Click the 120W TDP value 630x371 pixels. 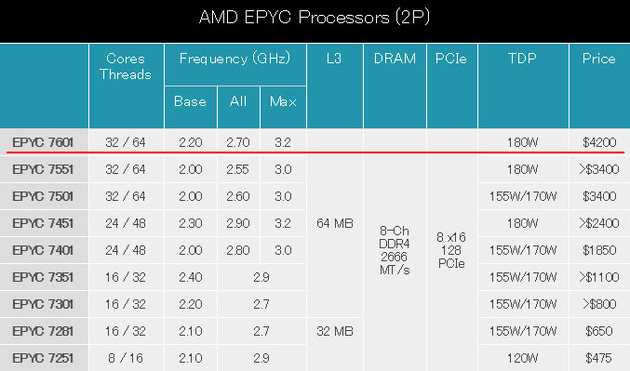522,358
